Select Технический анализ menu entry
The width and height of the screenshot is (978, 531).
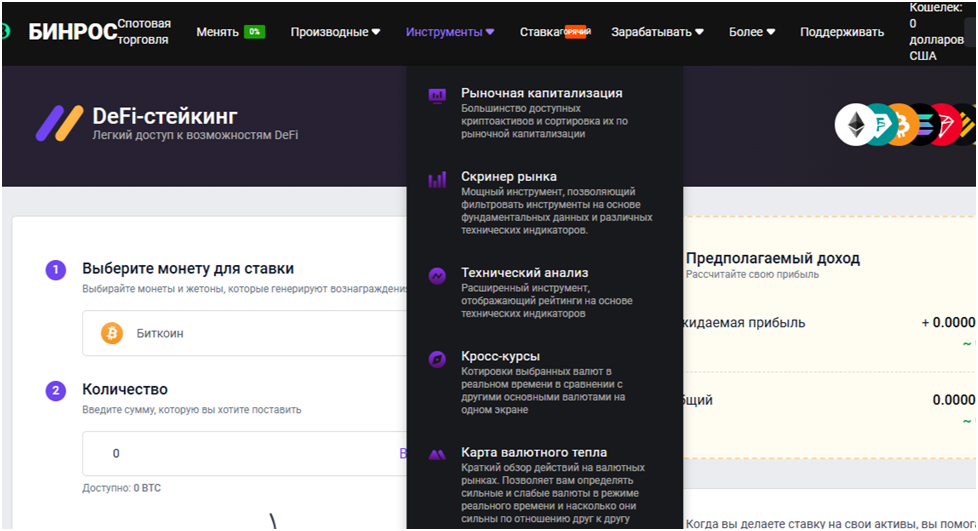tap(544, 293)
